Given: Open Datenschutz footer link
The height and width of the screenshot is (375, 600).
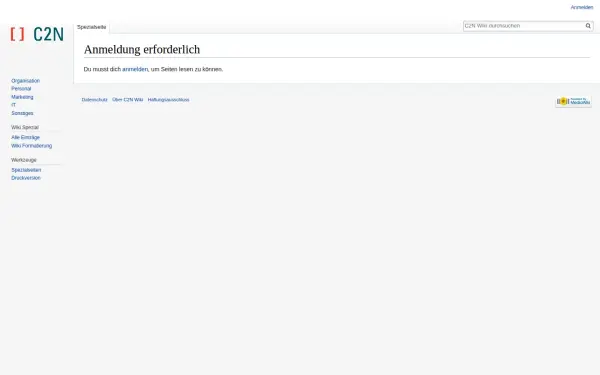Looking at the screenshot, I should pyautogui.click(x=95, y=99).
